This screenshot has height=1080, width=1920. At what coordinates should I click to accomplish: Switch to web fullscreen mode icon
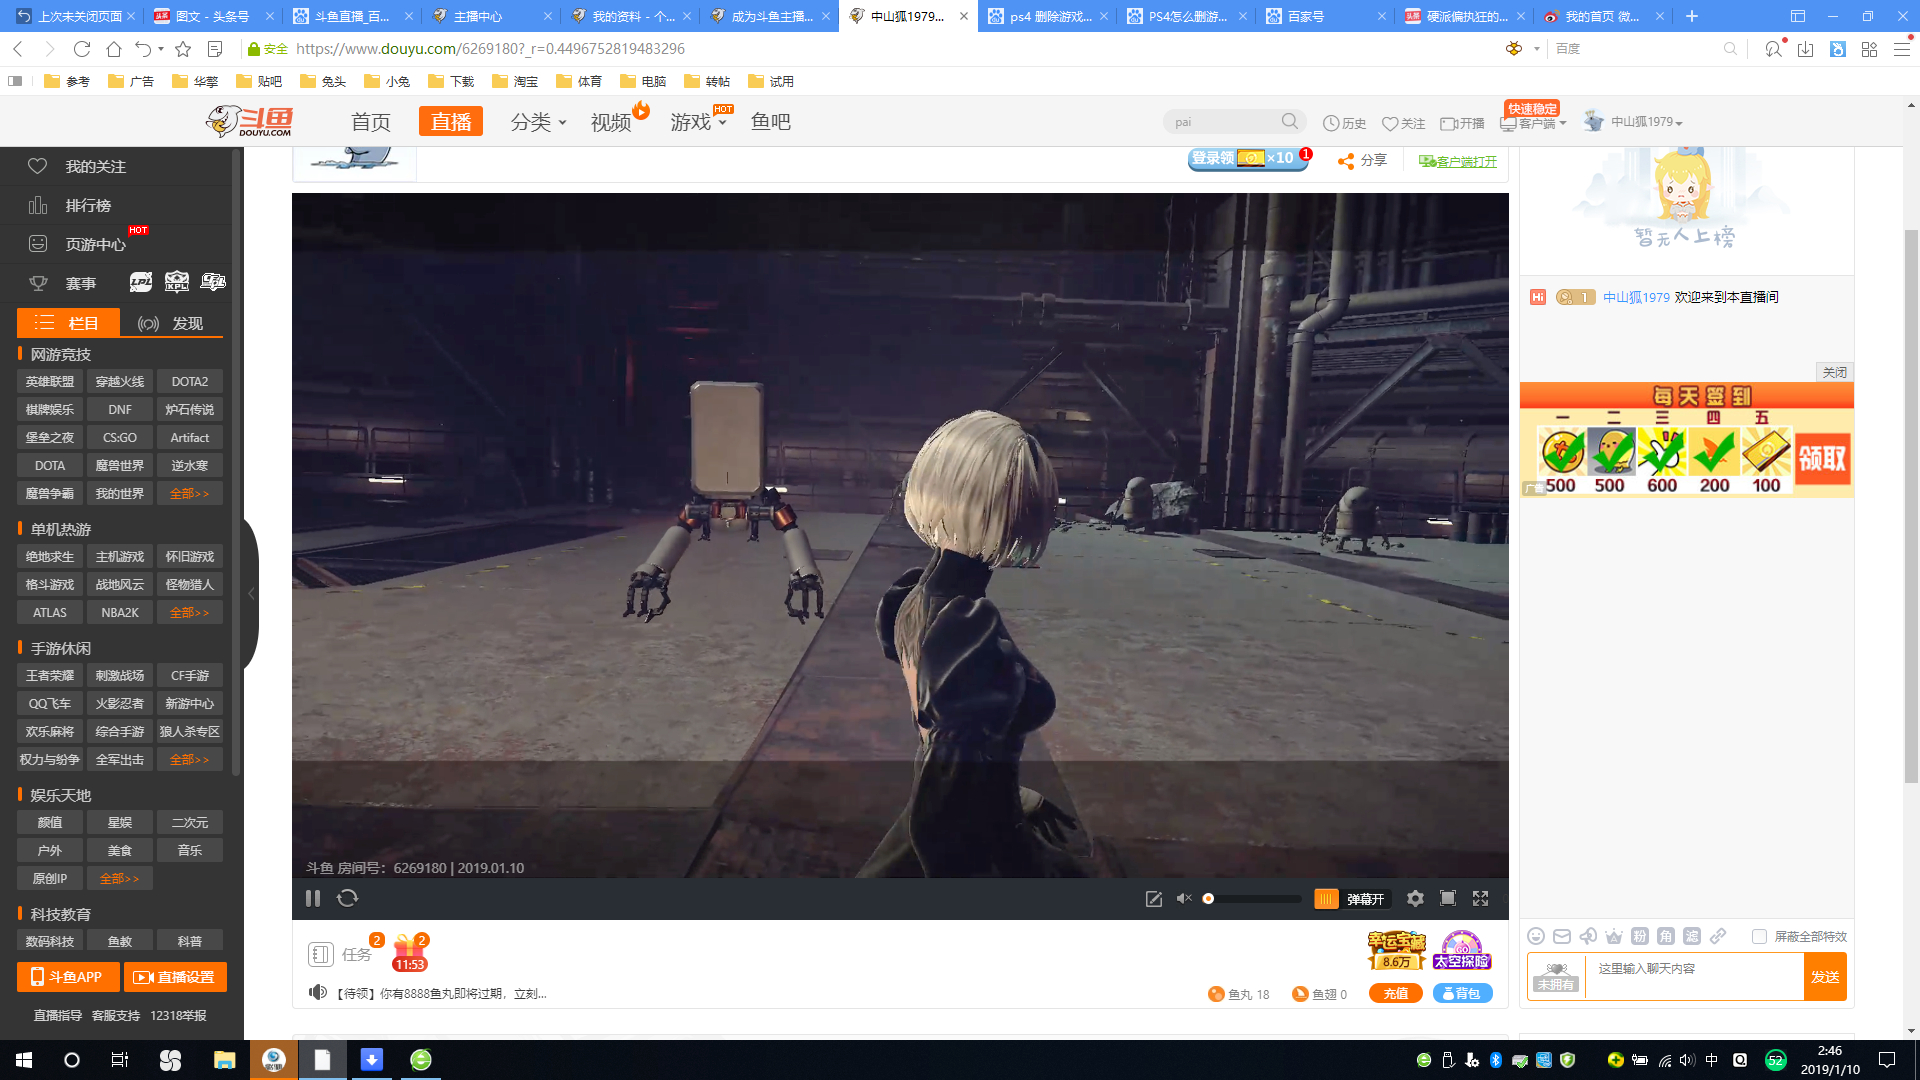tap(1447, 898)
